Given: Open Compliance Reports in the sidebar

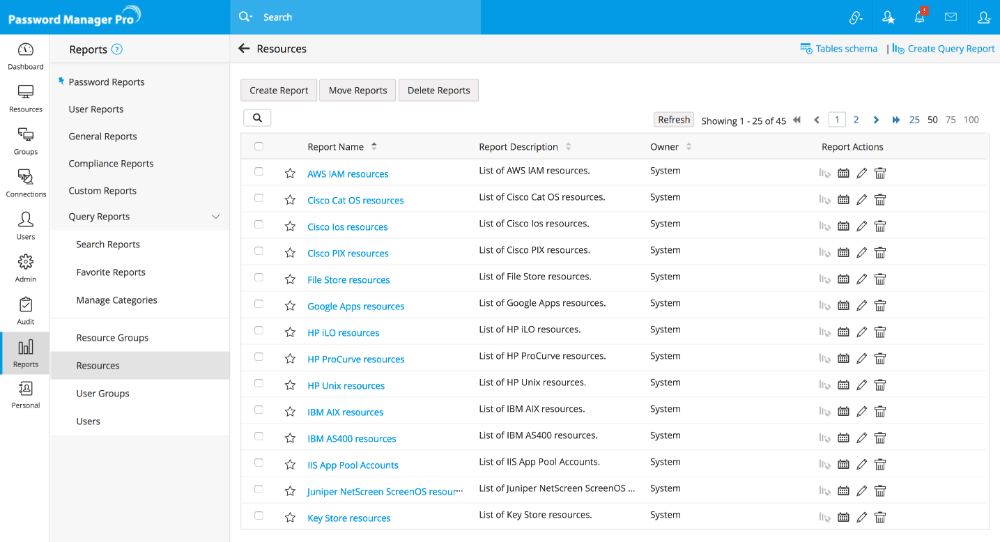Looking at the screenshot, I should point(111,164).
